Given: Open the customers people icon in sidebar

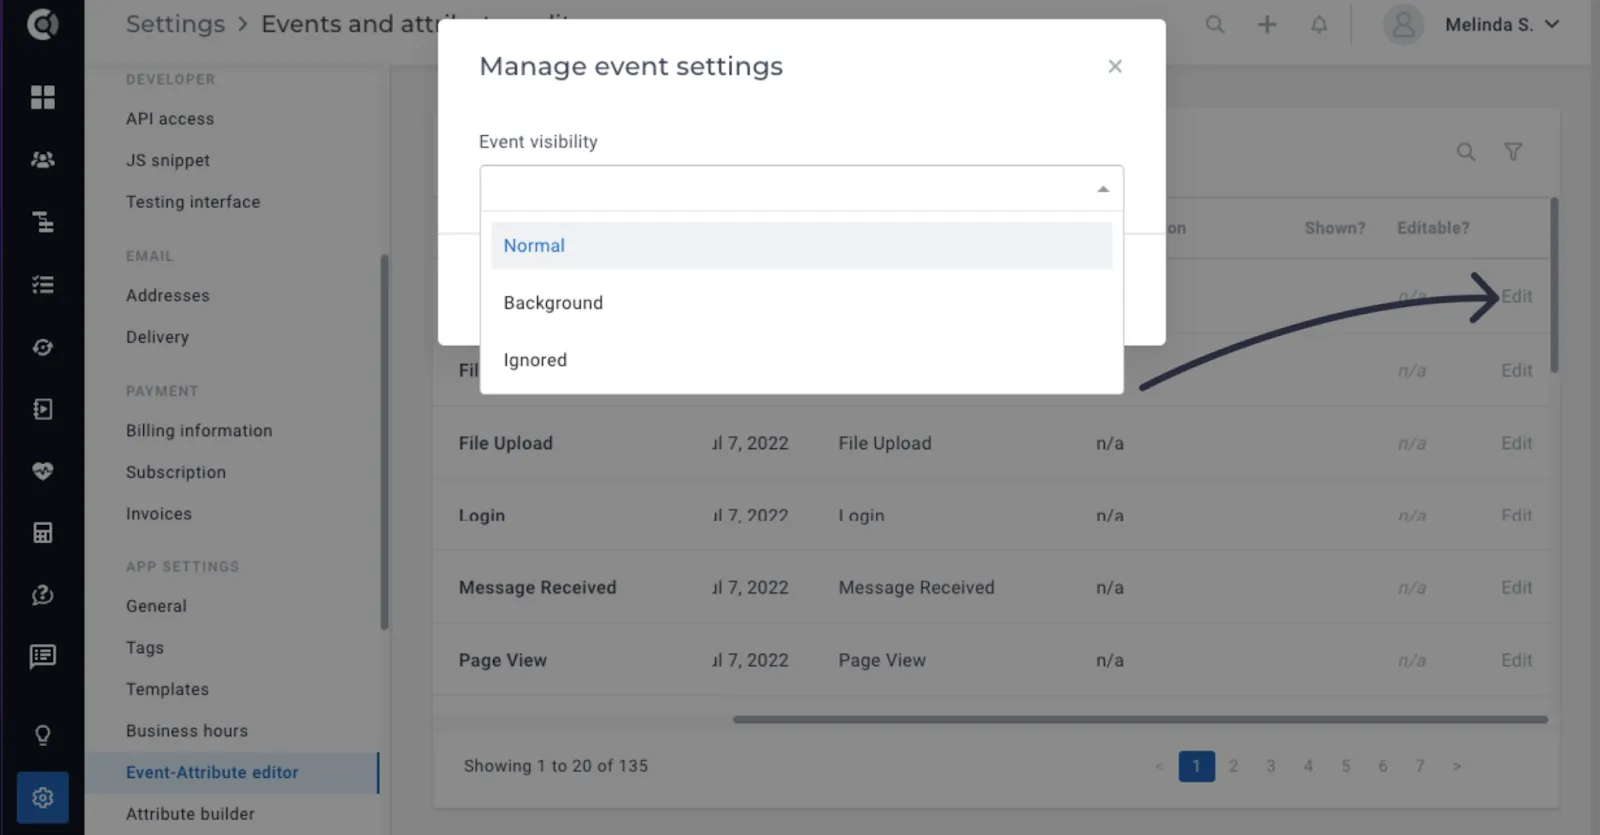Looking at the screenshot, I should point(42,160).
